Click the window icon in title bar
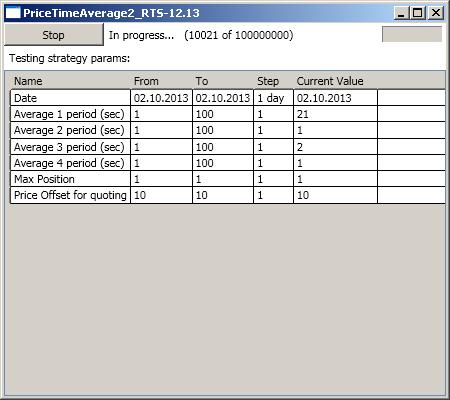 point(13,13)
